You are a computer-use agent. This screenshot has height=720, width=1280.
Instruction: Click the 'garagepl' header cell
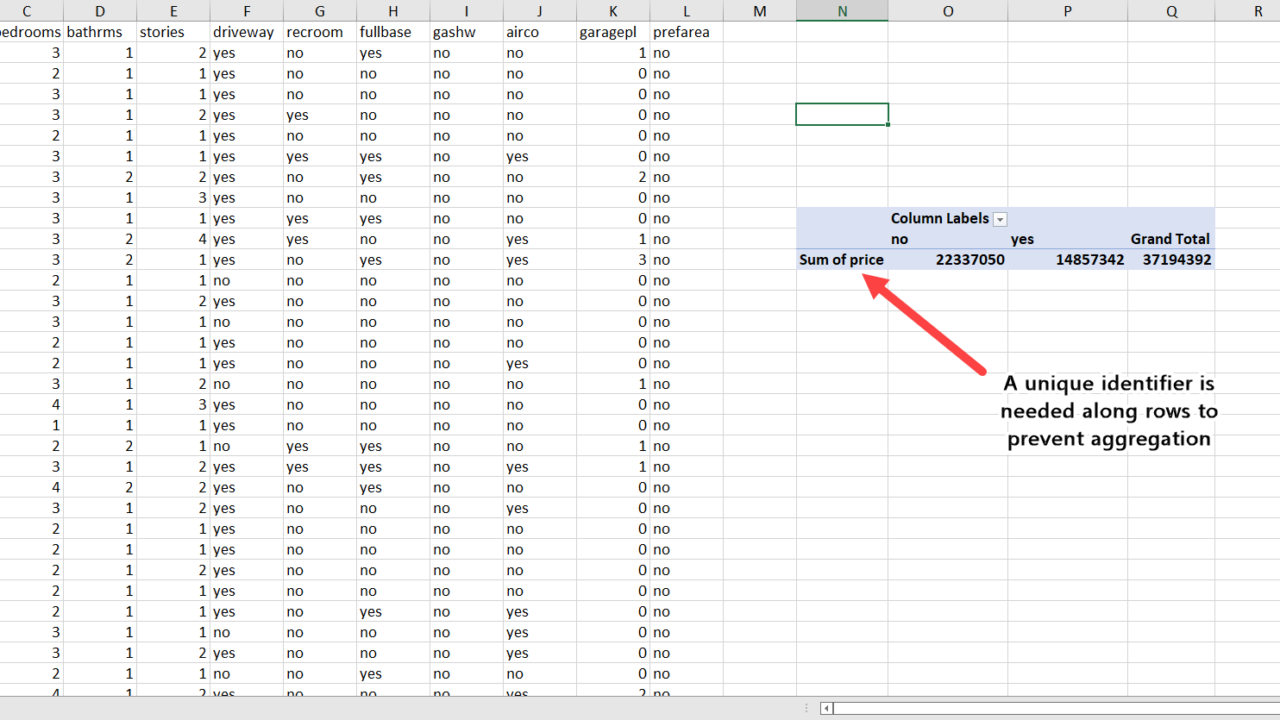(x=613, y=32)
